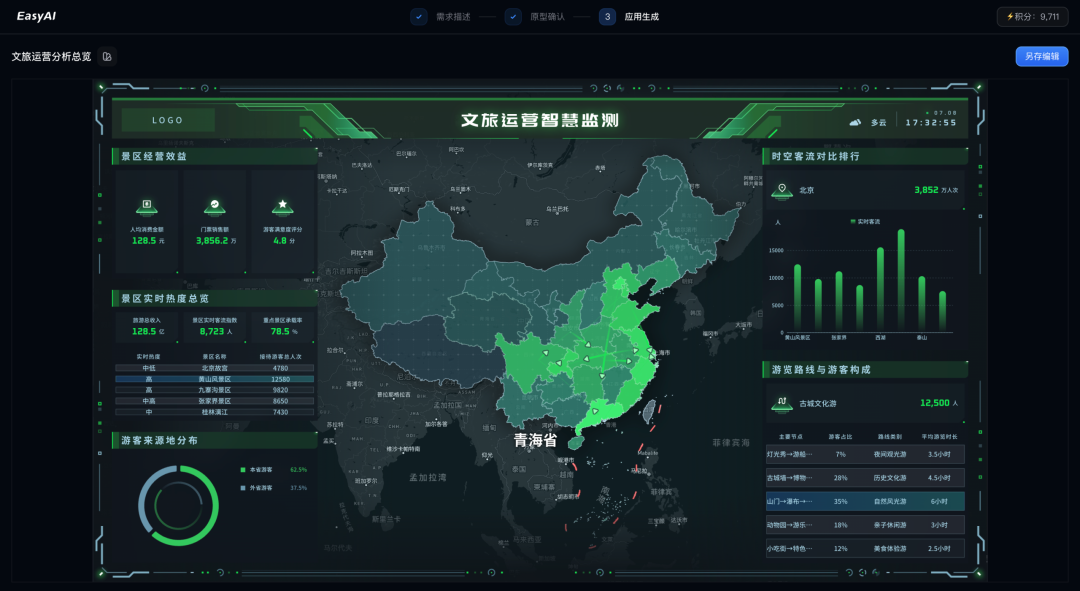Click the 人均消费金额 icon
Screen dimensions: 1080x591
pos(147,206)
